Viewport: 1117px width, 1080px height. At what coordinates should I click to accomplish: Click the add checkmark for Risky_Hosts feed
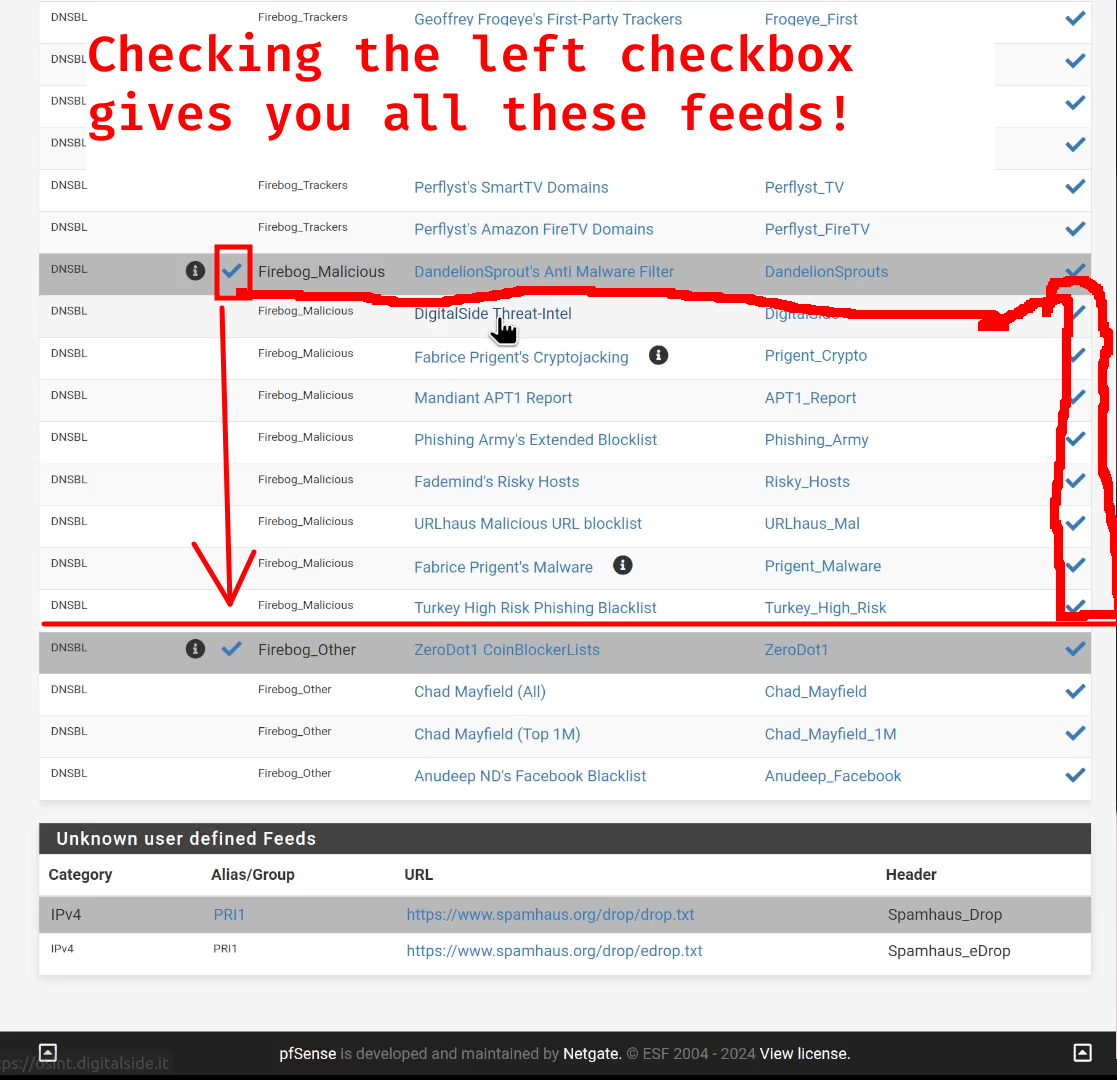tap(1075, 481)
